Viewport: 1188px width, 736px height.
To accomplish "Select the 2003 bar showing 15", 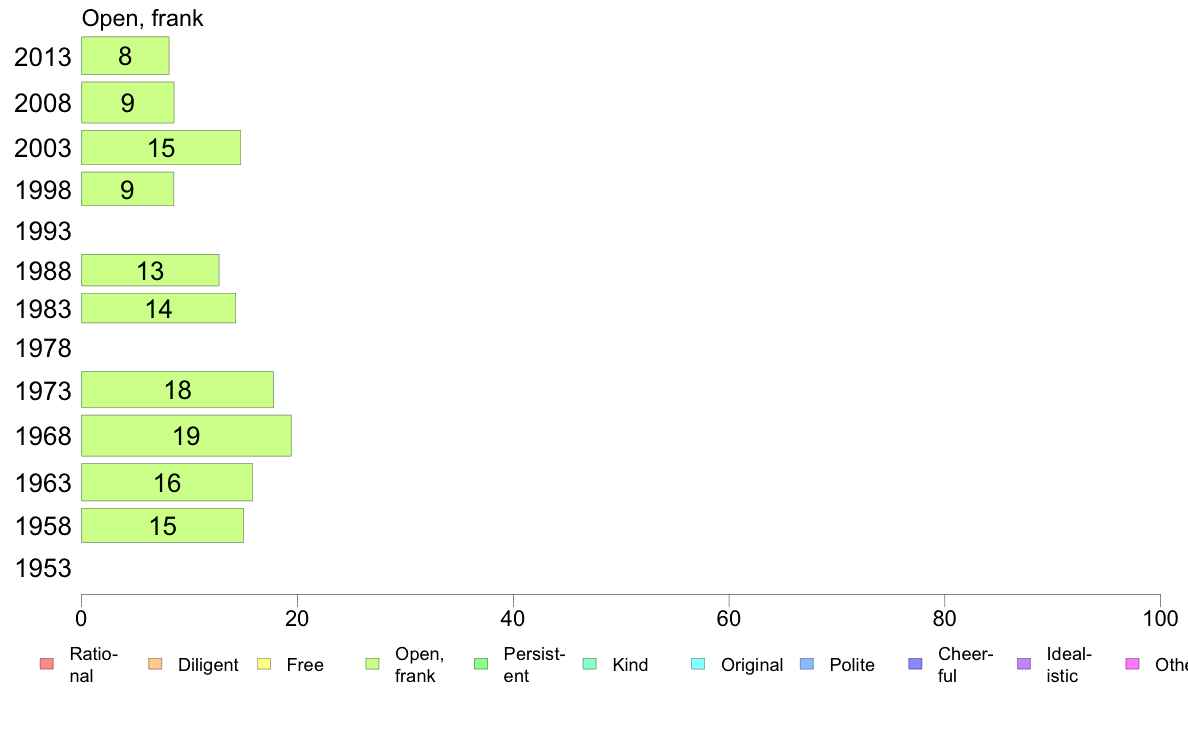I will click(161, 148).
